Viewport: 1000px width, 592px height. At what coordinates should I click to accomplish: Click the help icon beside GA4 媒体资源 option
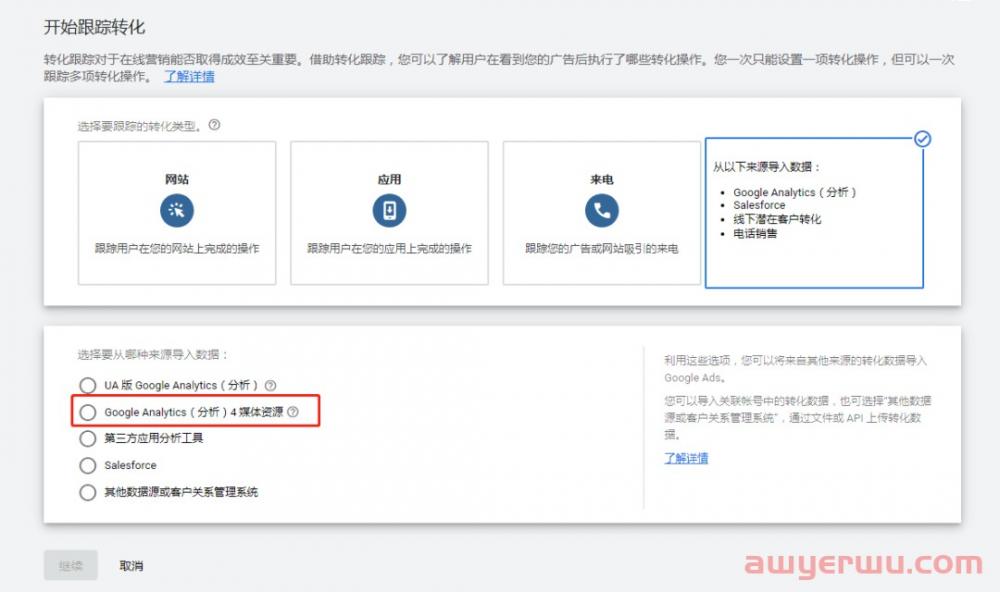click(x=293, y=411)
